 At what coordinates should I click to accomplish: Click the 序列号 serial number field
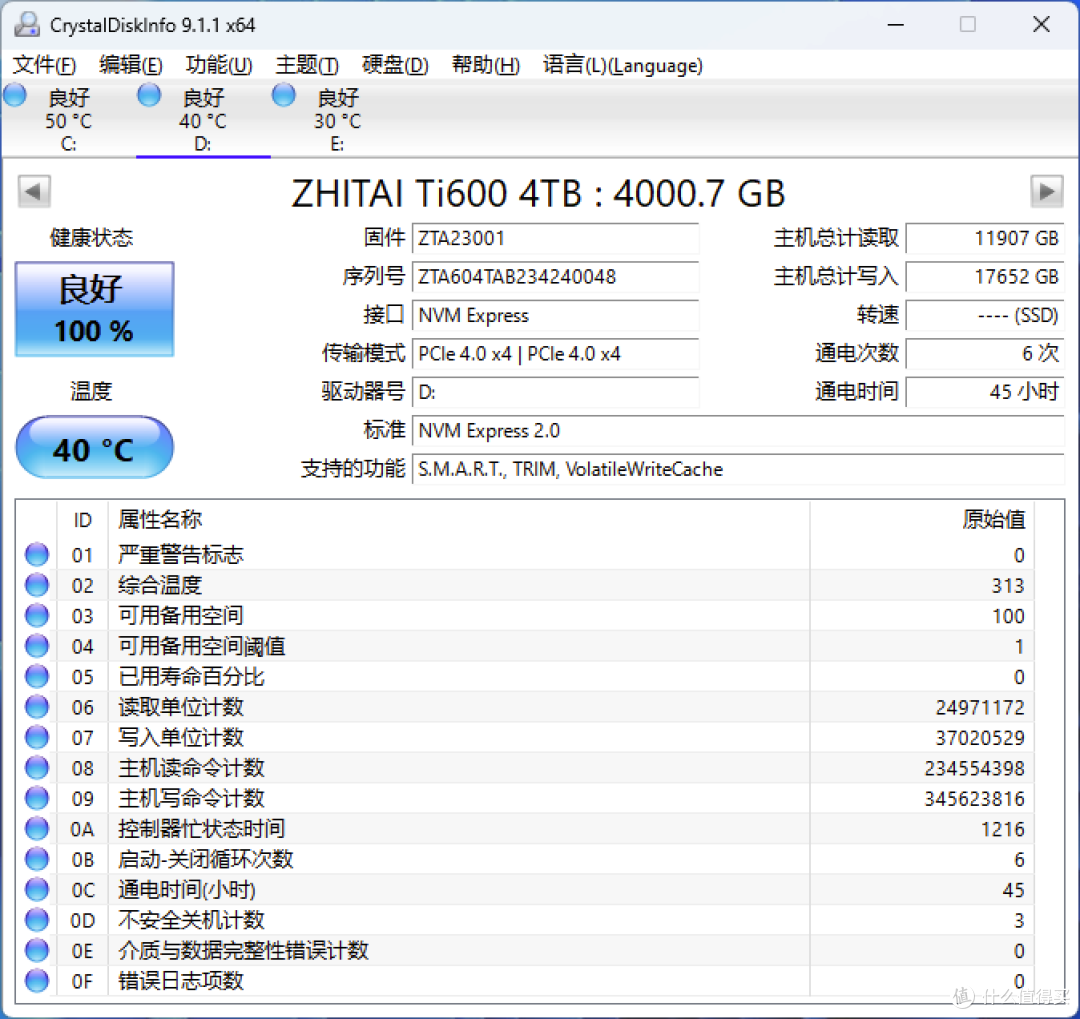pyautogui.click(x=556, y=277)
